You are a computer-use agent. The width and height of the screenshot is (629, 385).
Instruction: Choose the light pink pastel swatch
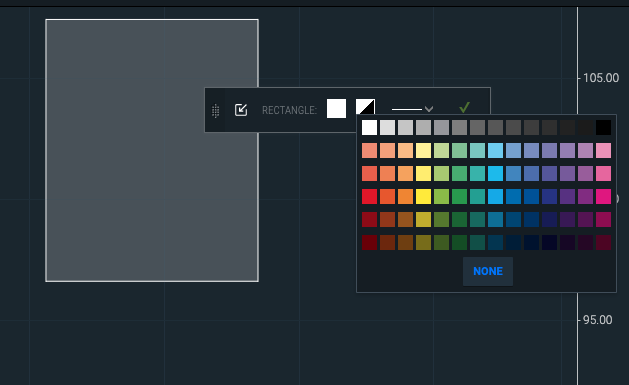[x=603, y=150]
